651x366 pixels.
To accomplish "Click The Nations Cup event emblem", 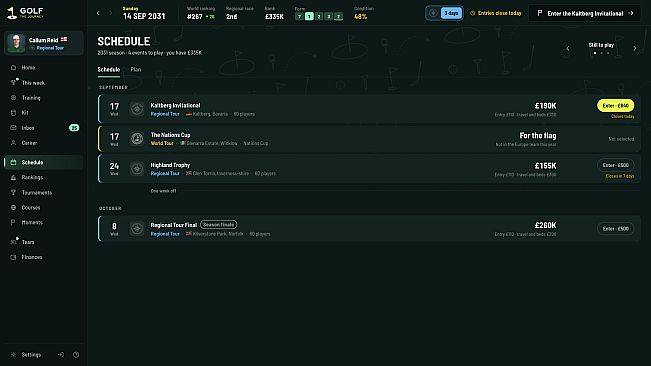I will [137, 139].
